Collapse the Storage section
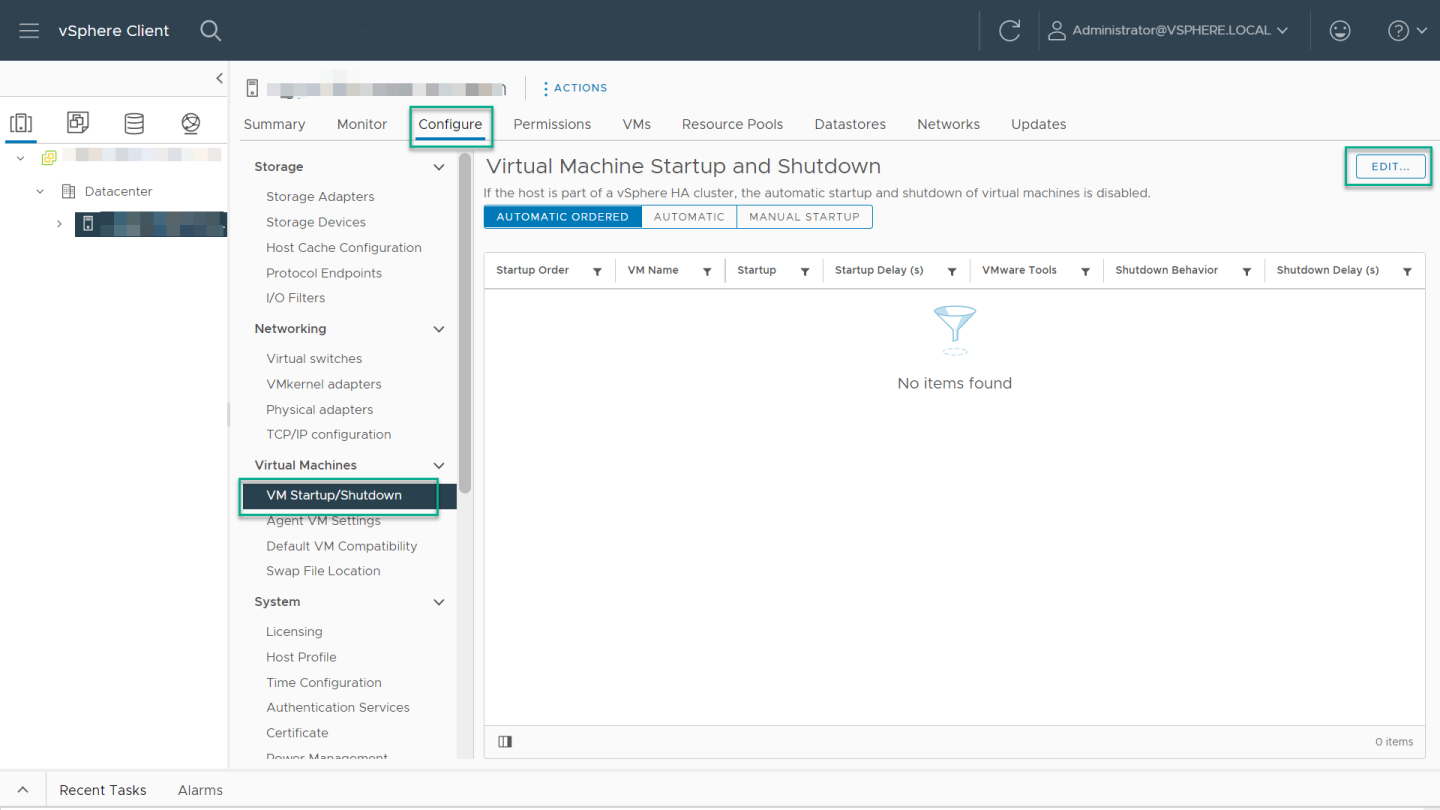1440x810 pixels. [438, 167]
